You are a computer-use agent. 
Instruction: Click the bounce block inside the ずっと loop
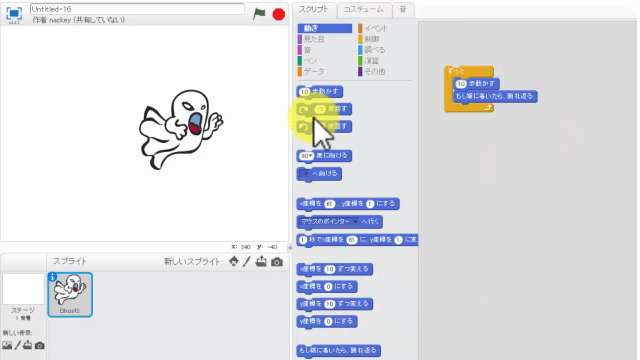495,96
